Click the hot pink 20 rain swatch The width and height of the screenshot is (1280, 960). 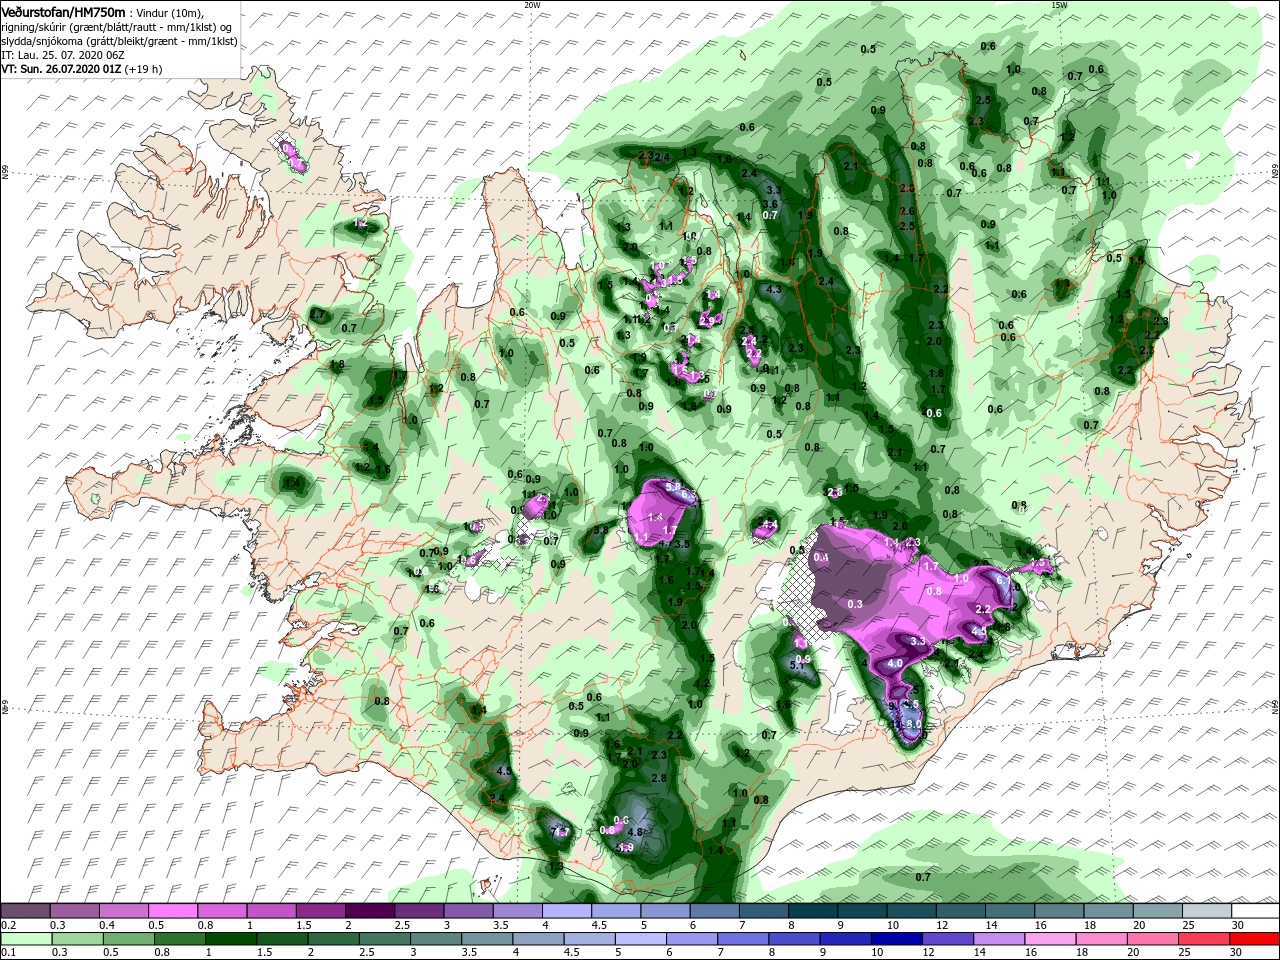pos(1152,939)
